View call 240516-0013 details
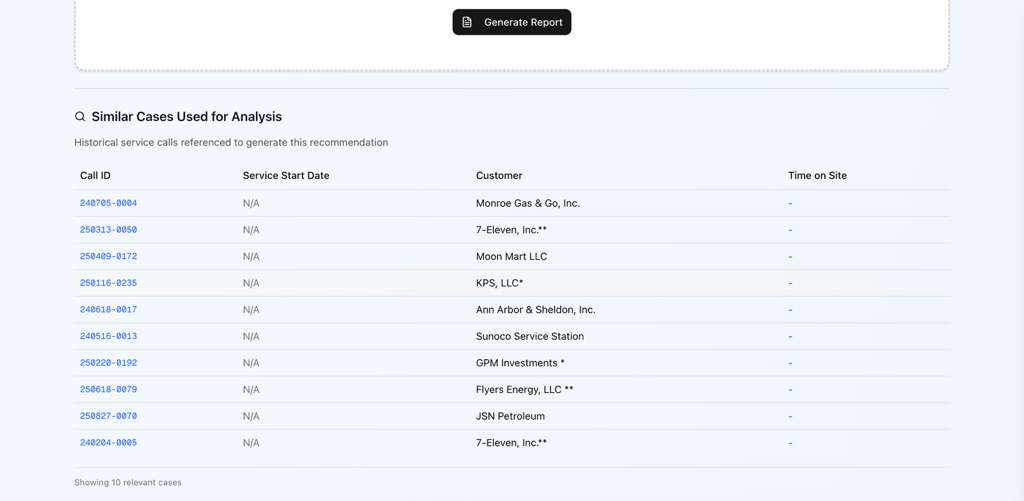1024x501 pixels. pyautogui.click(x=108, y=337)
